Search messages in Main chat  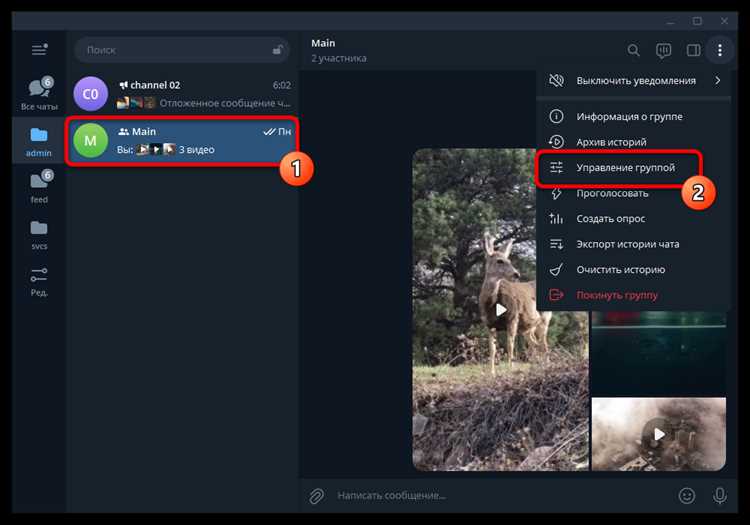[x=633, y=50]
